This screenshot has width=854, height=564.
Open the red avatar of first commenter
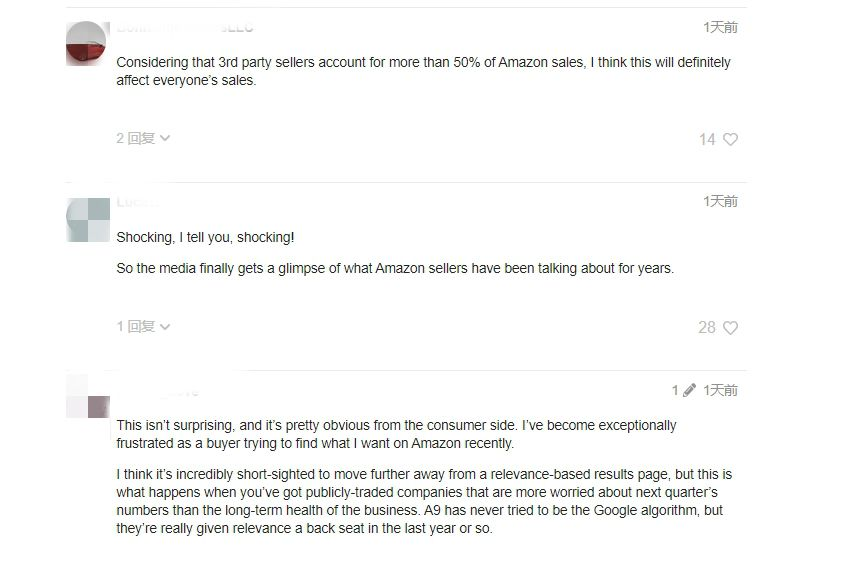[x=88, y=44]
